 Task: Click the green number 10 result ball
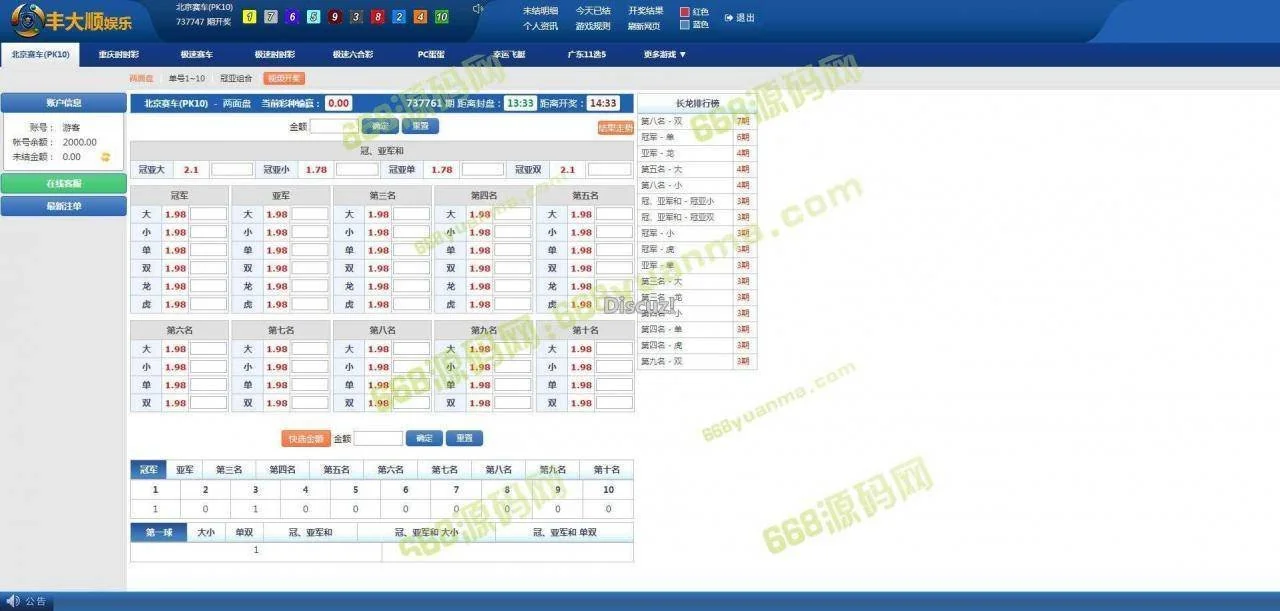click(x=442, y=17)
